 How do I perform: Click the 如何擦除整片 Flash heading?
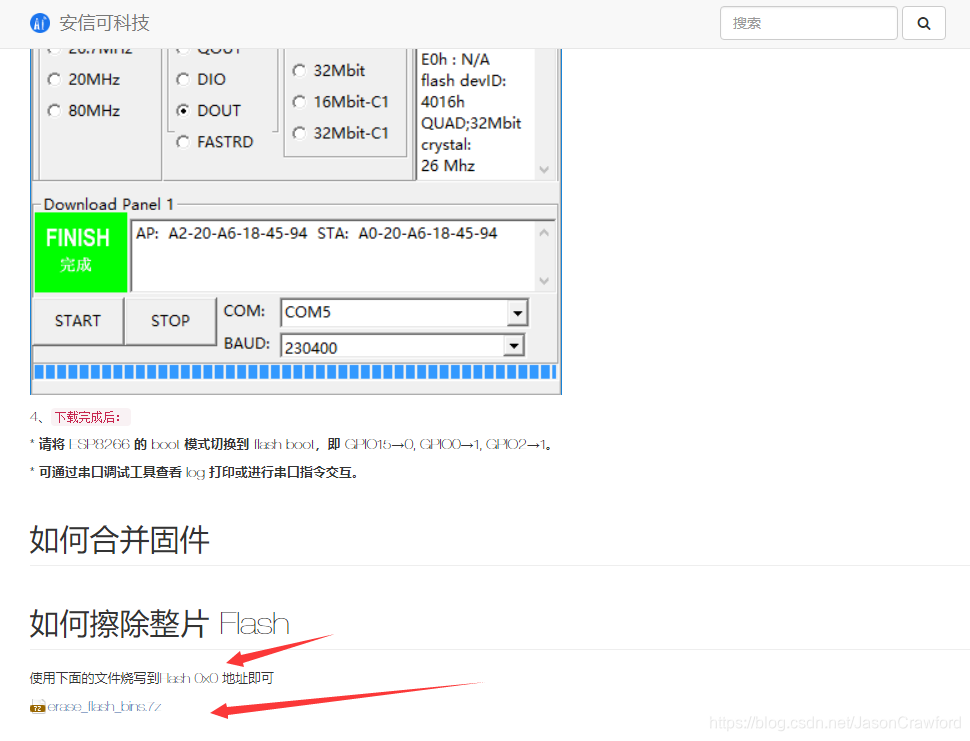pos(160,623)
